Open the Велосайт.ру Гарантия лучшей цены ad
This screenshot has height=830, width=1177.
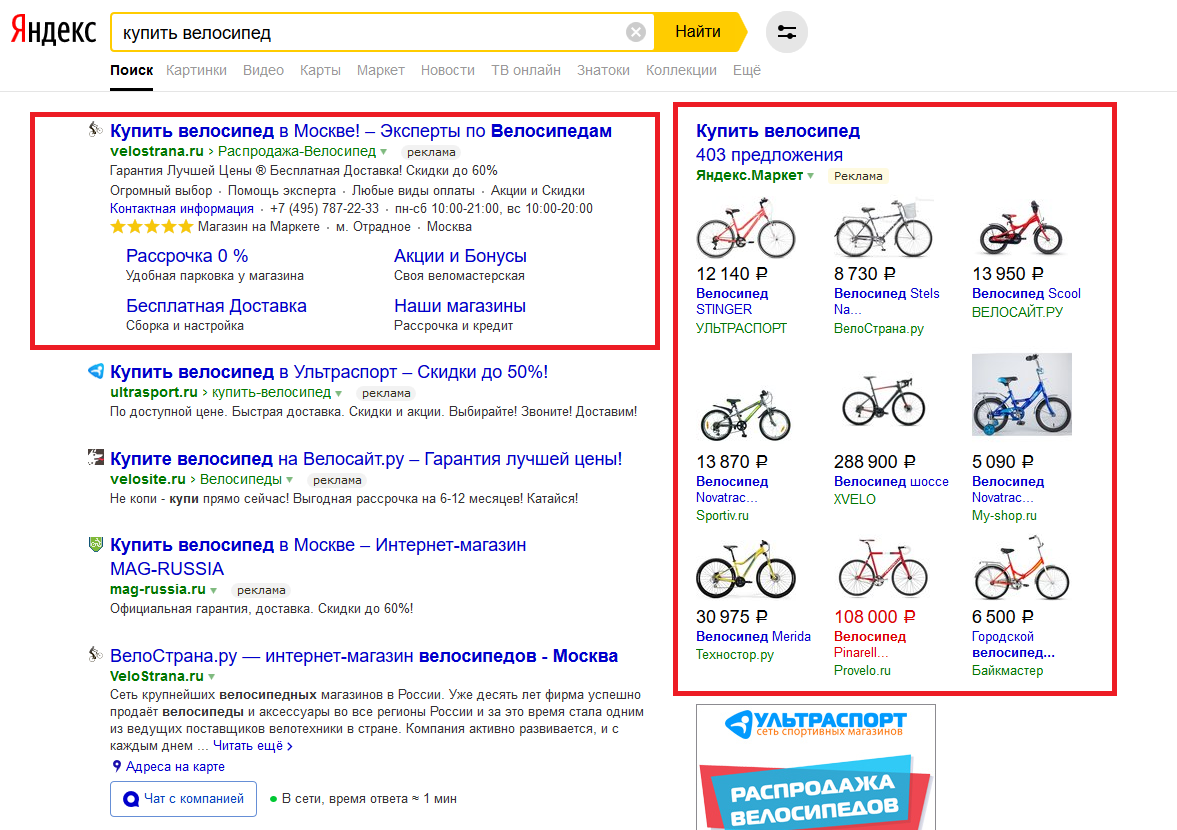(x=366, y=459)
